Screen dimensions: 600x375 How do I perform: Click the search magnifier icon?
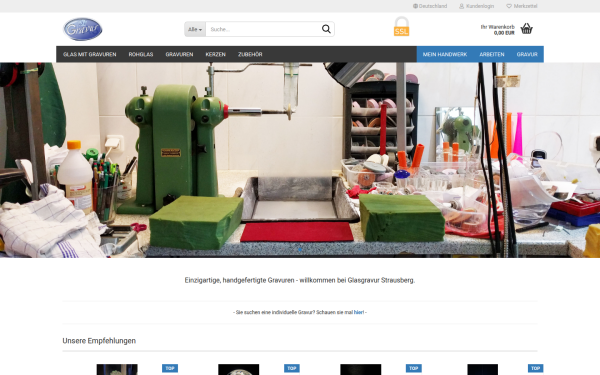326,29
